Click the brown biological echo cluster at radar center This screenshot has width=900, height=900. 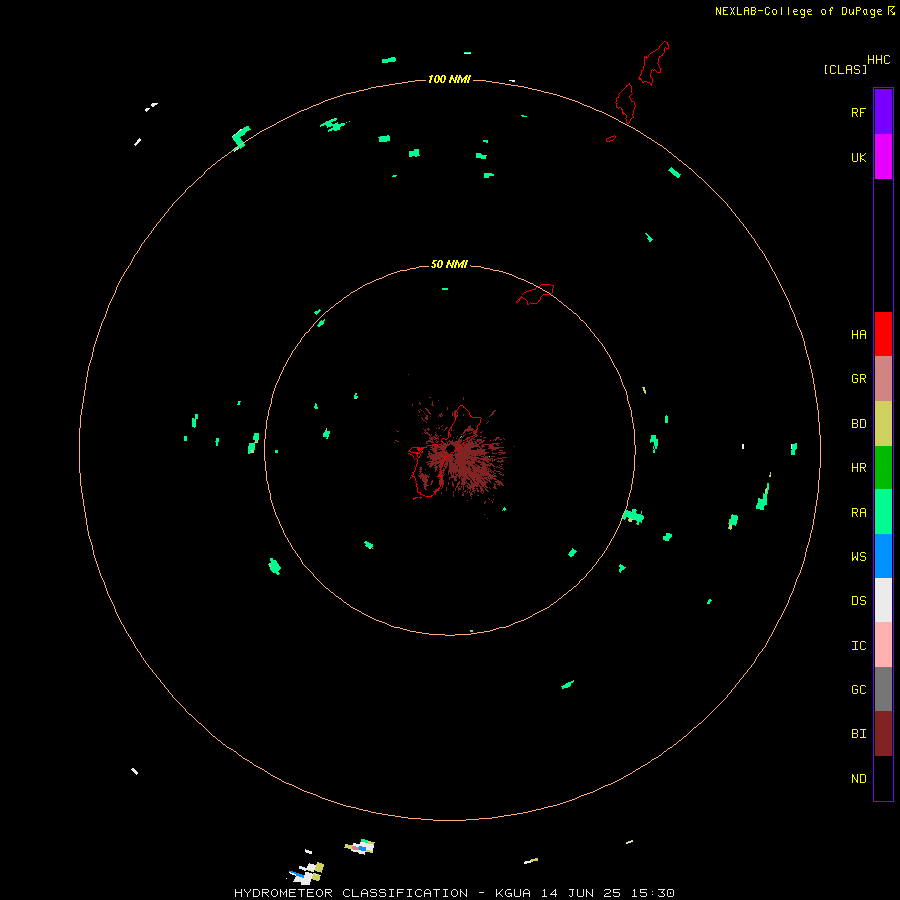pyautogui.click(x=459, y=452)
